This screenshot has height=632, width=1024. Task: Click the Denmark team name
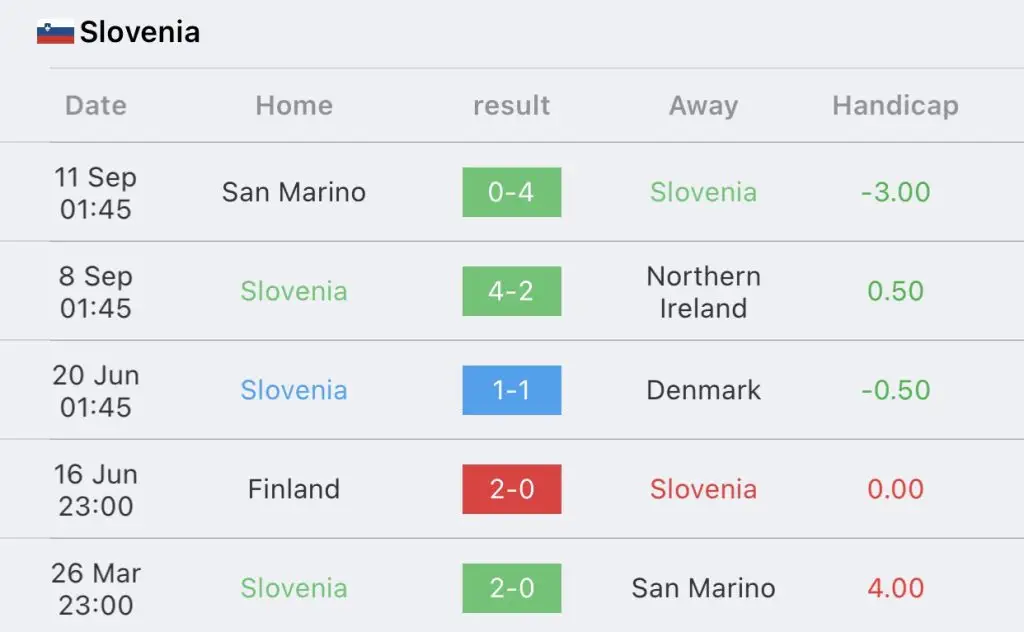tap(703, 390)
